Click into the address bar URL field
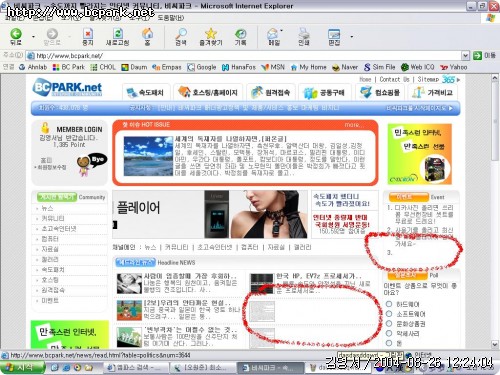The height and width of the screenshot is (375, 500). coord(245,55)
